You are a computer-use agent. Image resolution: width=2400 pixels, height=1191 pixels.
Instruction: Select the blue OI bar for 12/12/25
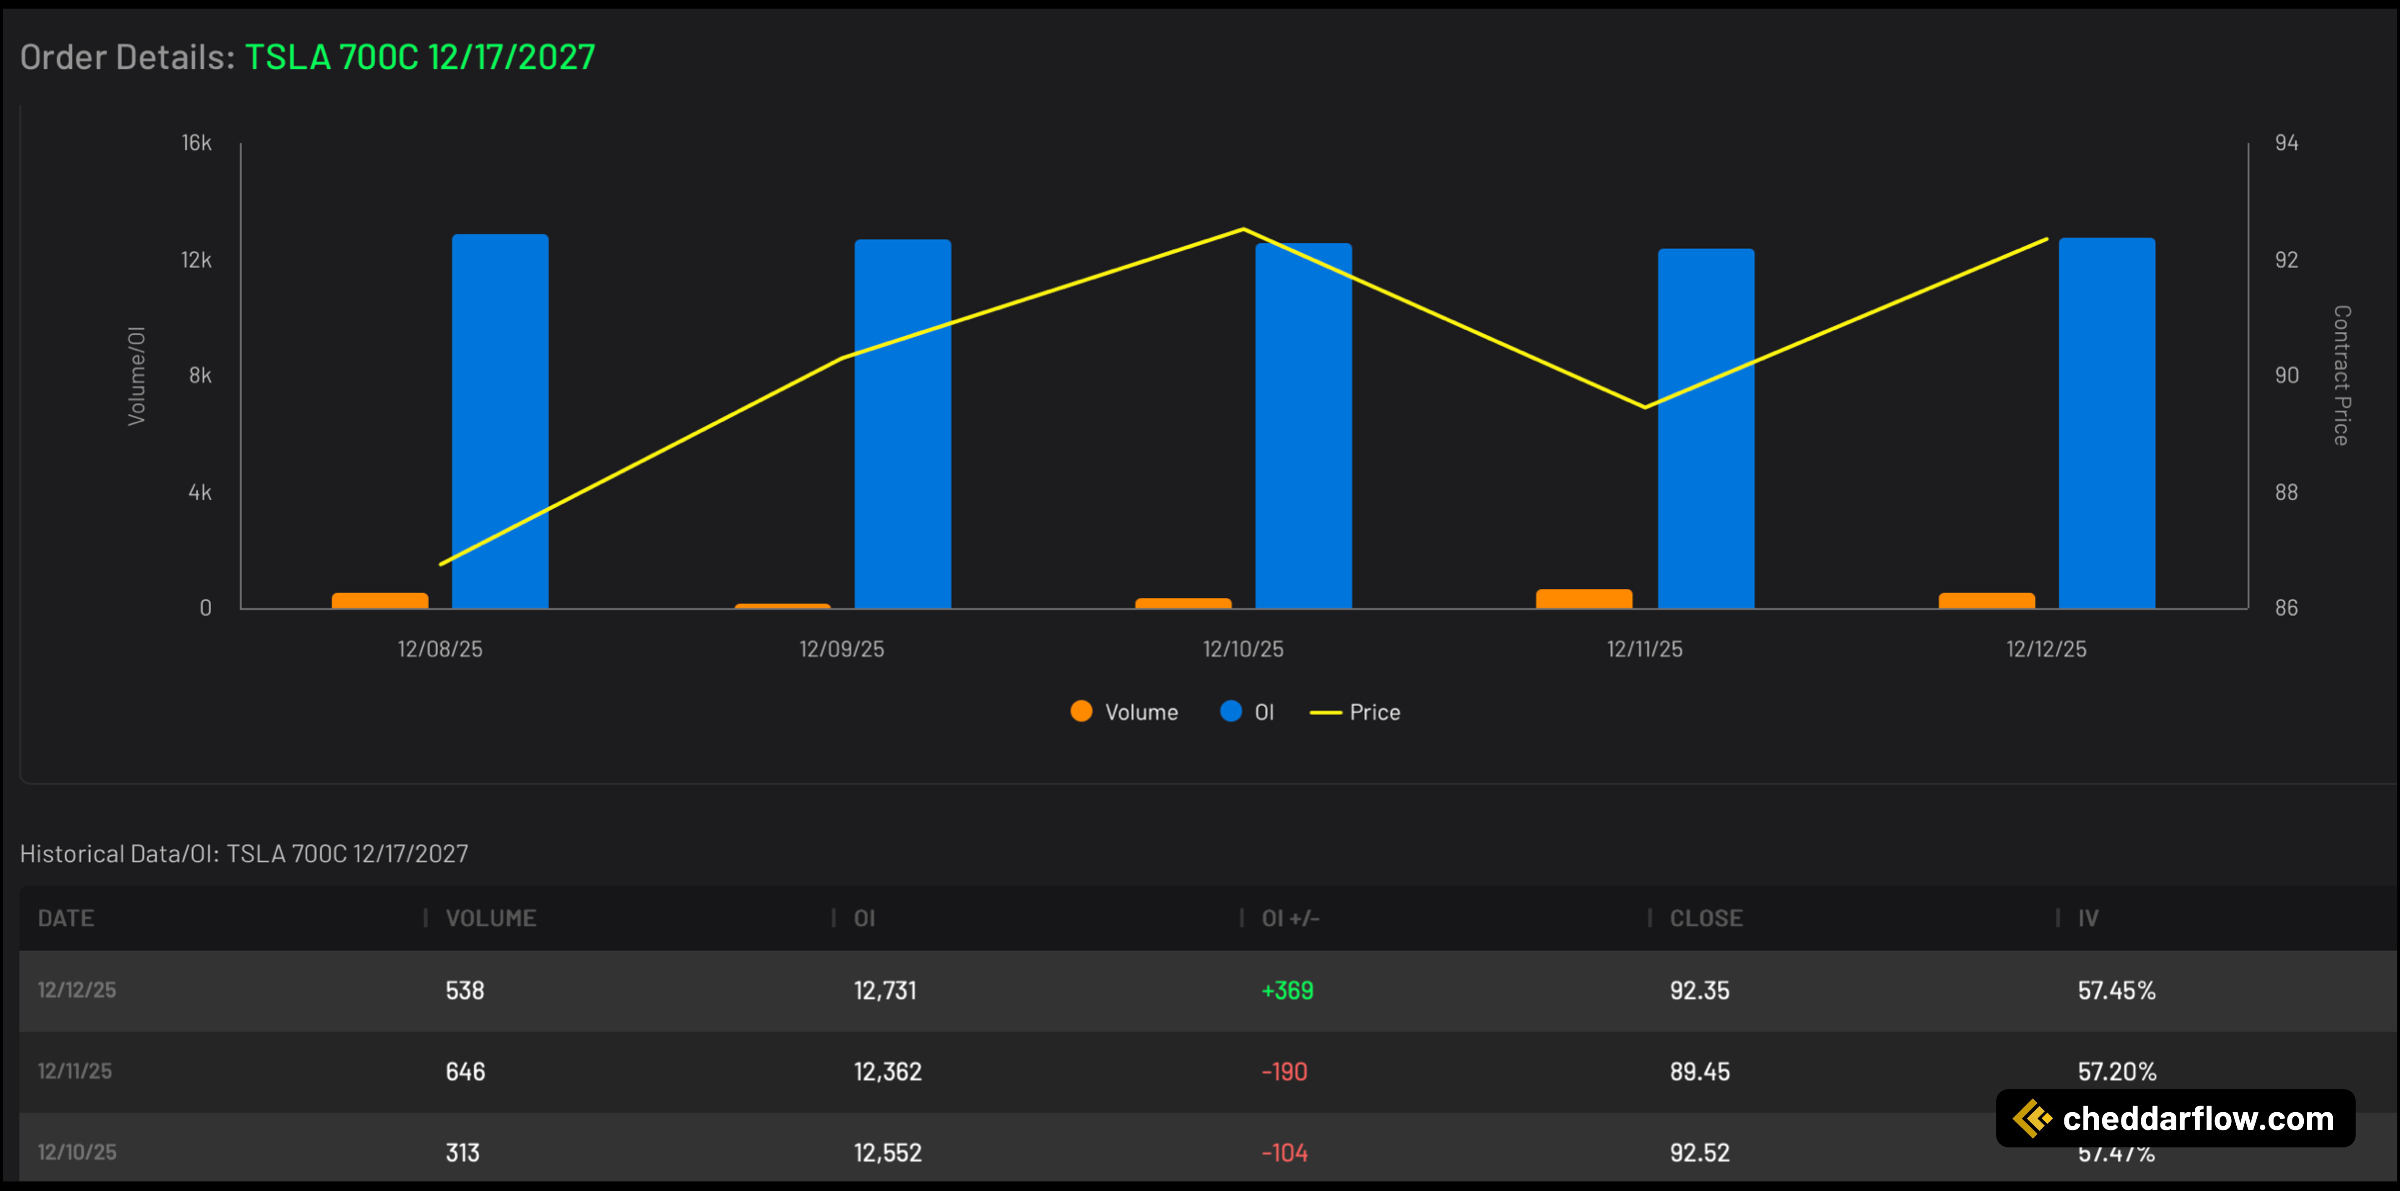2107,423
